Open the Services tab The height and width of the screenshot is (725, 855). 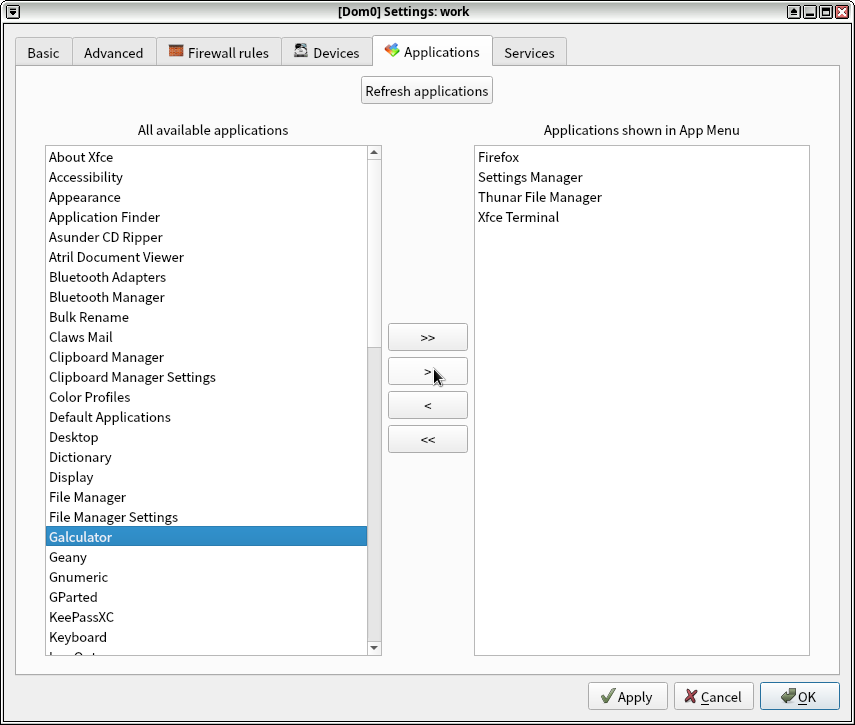click(x=529, y=52)
